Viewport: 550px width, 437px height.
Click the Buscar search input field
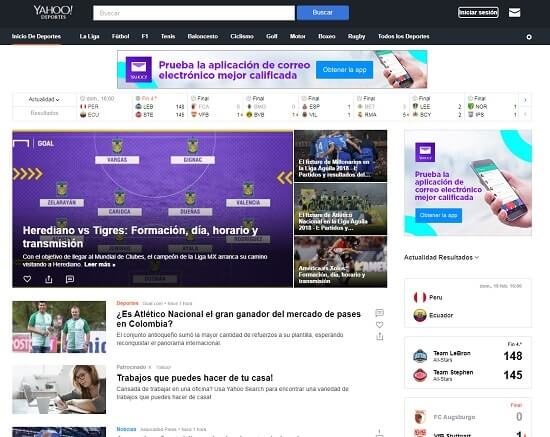(194, 13)
